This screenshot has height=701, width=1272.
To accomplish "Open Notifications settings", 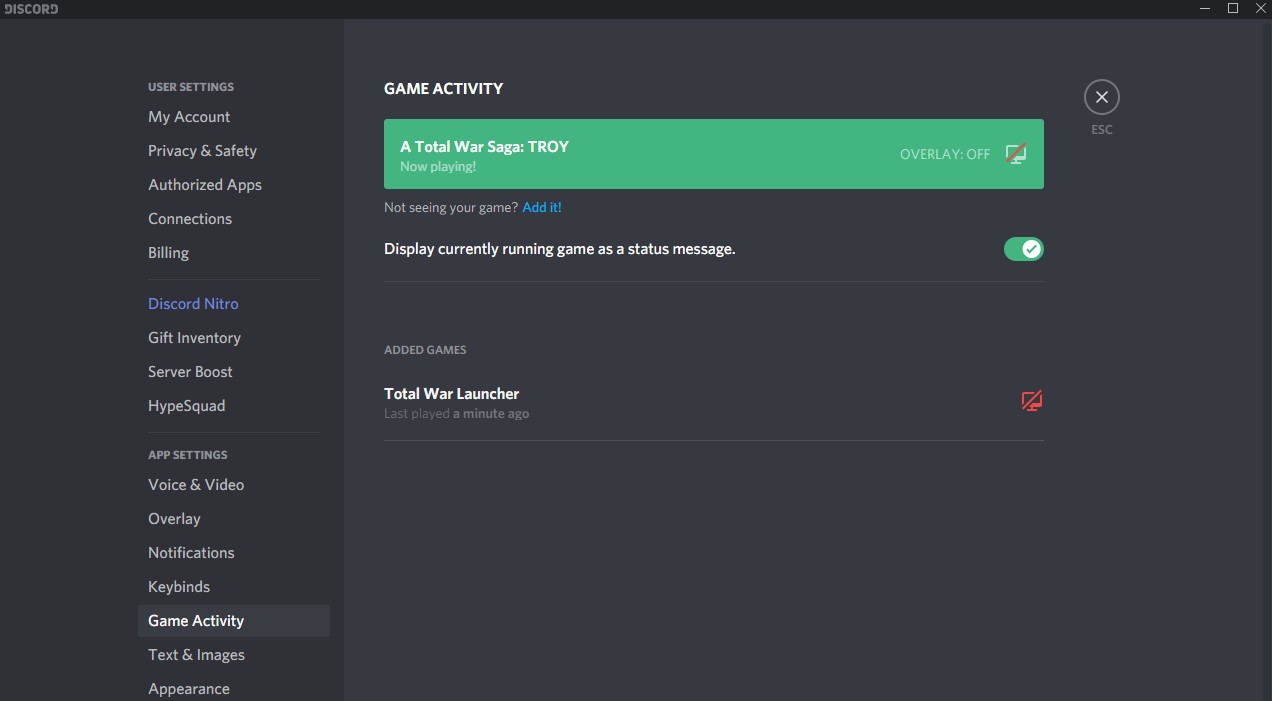I will point(191,553).
